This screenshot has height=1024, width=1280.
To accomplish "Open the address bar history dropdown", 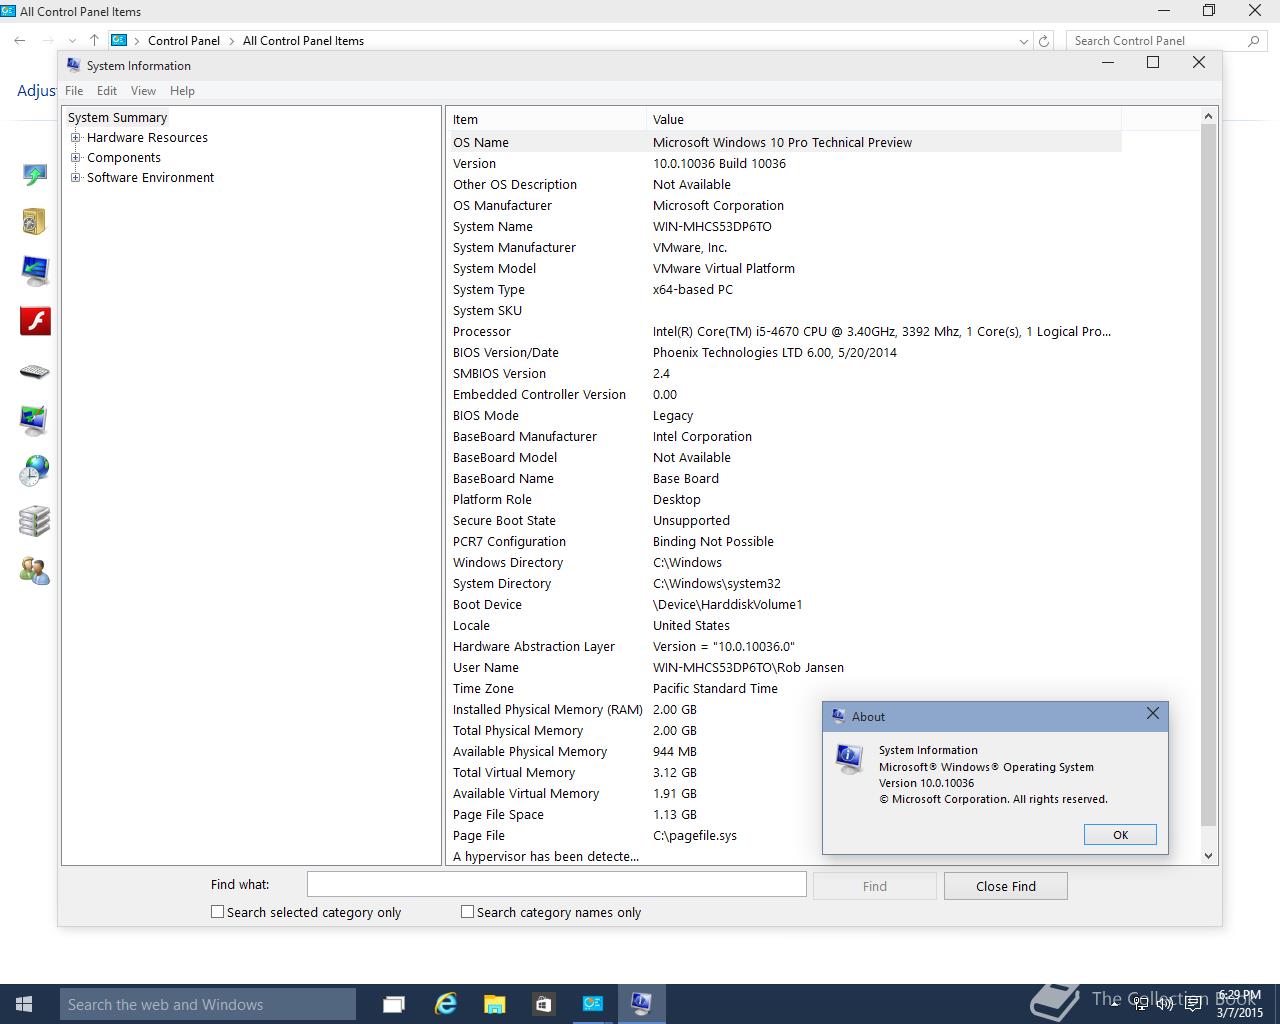I will [1023, 41].
